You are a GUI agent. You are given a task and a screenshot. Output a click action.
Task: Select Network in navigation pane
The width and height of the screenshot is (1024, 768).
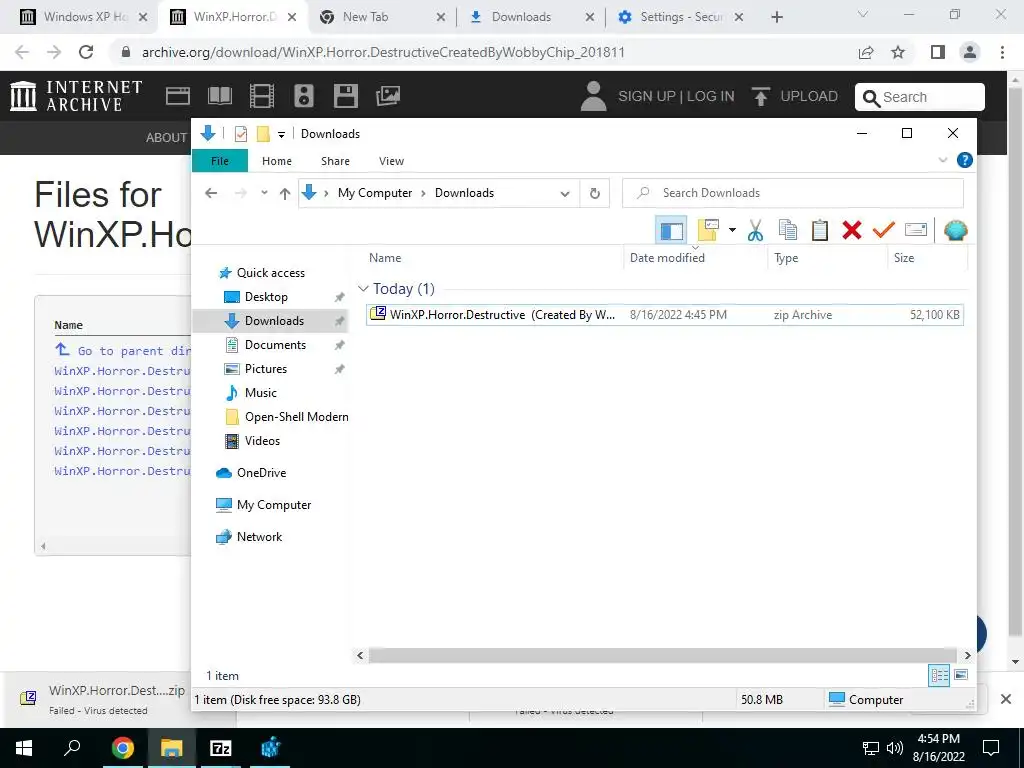pyautogui.click(x=259, y=537)
